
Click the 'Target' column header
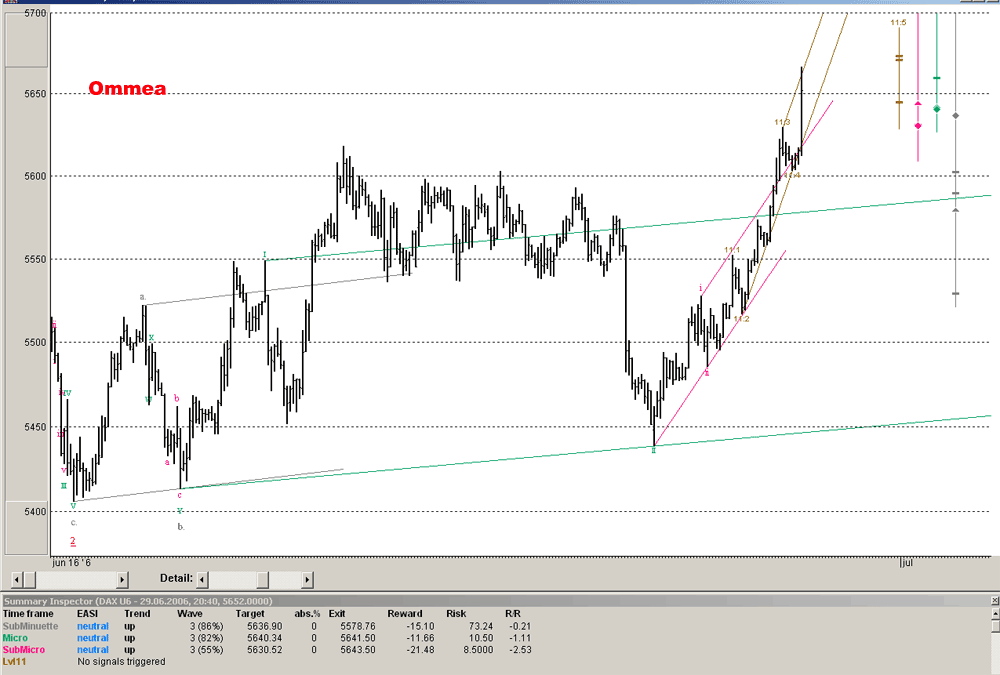pyautogui.click(x=250, y=614)
